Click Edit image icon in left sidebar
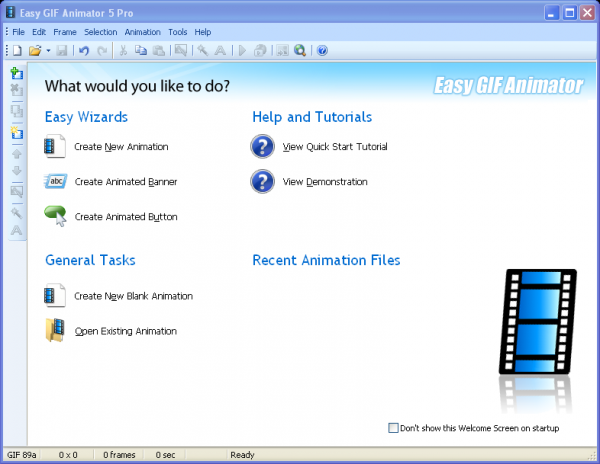This screenshot has width=600, height=464. (16, 191)
